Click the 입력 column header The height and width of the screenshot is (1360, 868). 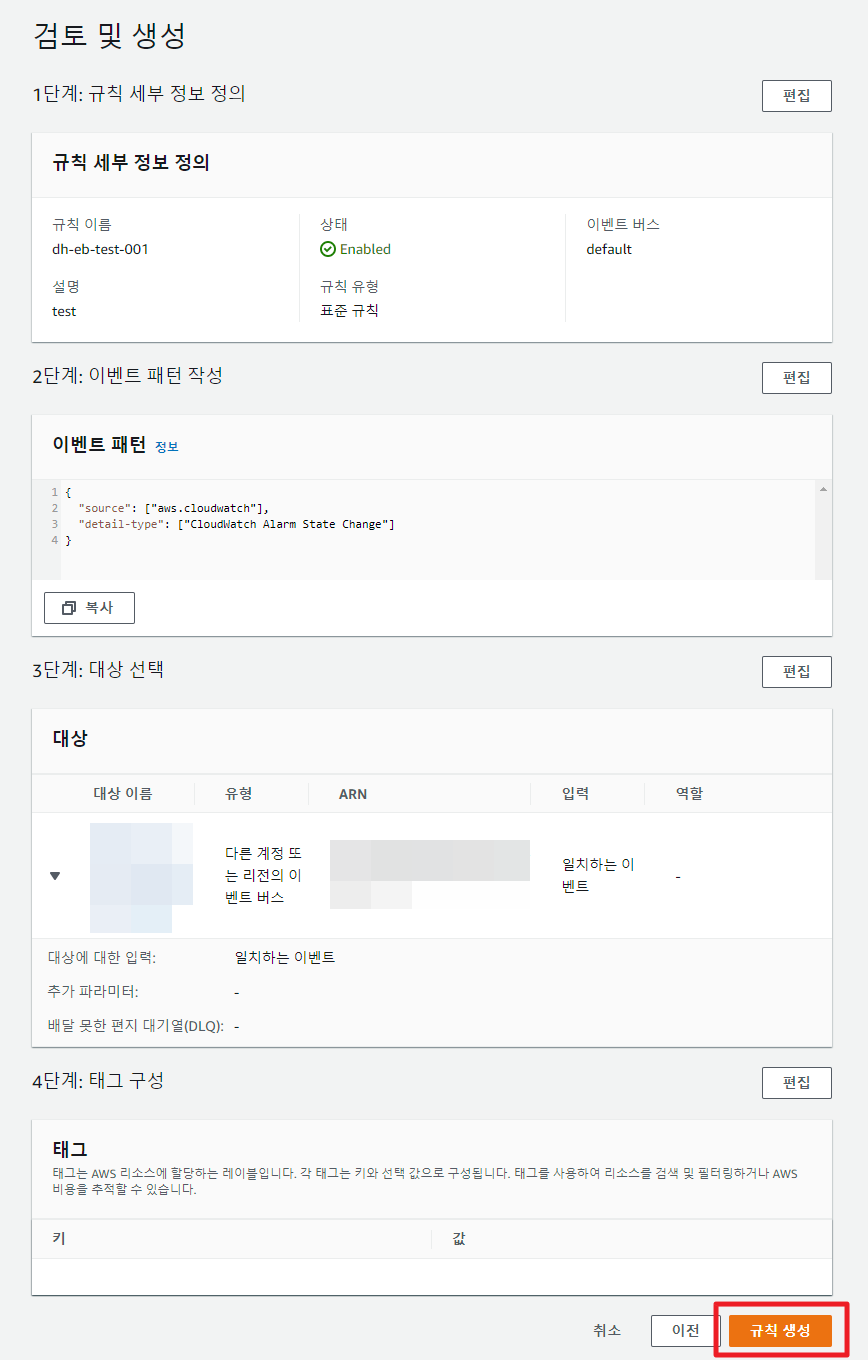click(x=575, y=793)
